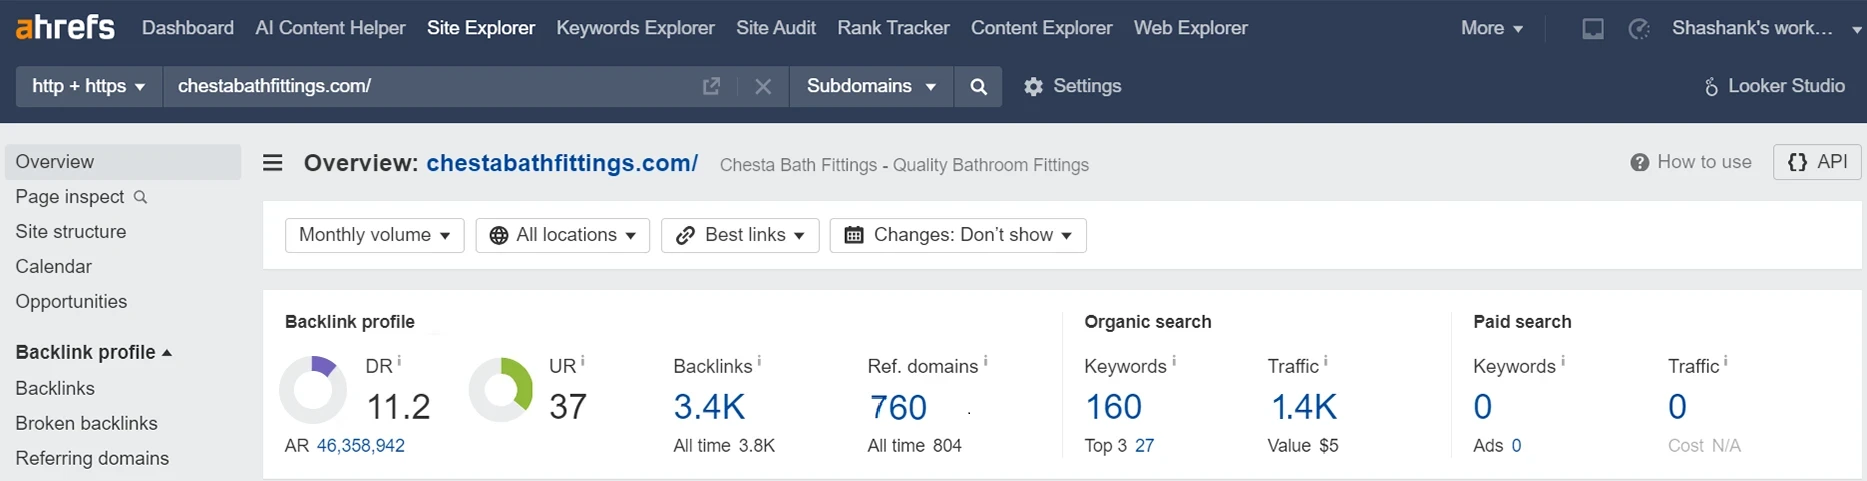1867x481 pixels.
Task: Click the Ref. domains info icon
Action: click(x=985, y=360)
